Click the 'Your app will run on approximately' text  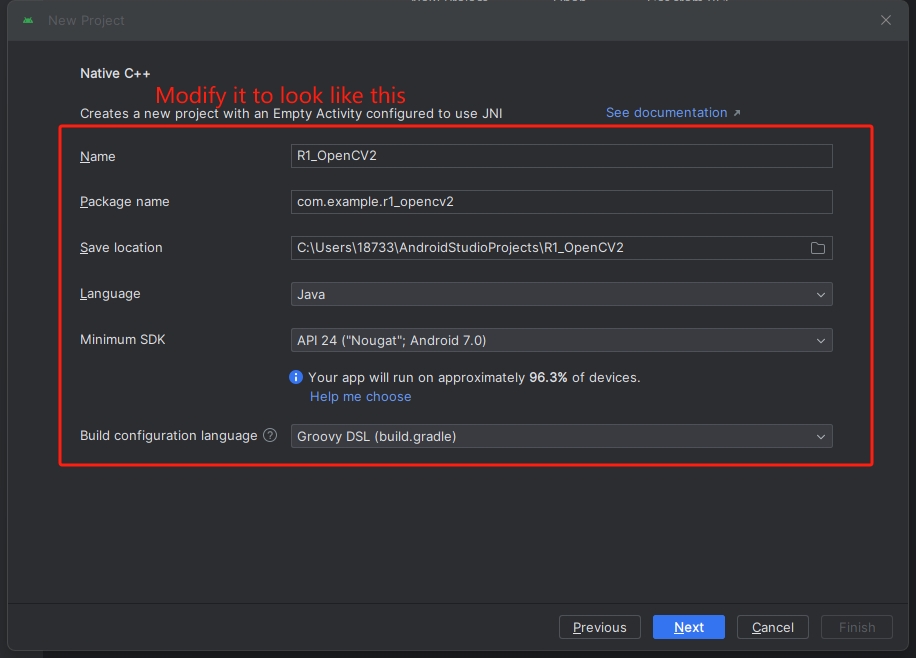tap(474, 378)
